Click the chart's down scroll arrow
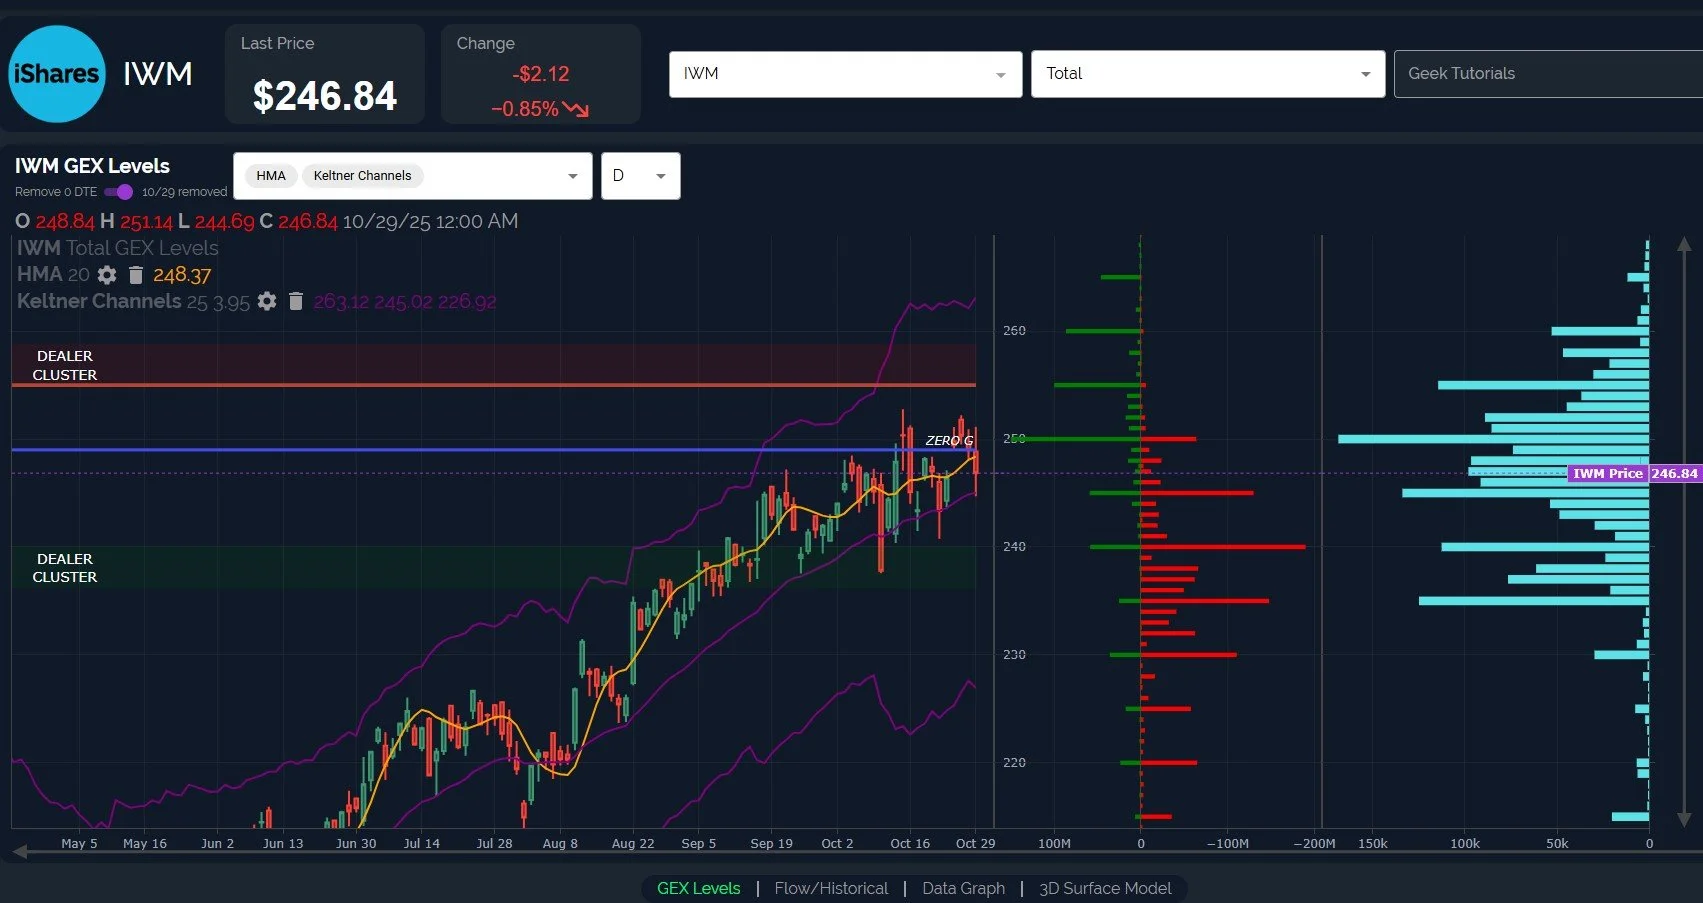The width and height of the screenshot is (1703, 903). pos(1684,820)
